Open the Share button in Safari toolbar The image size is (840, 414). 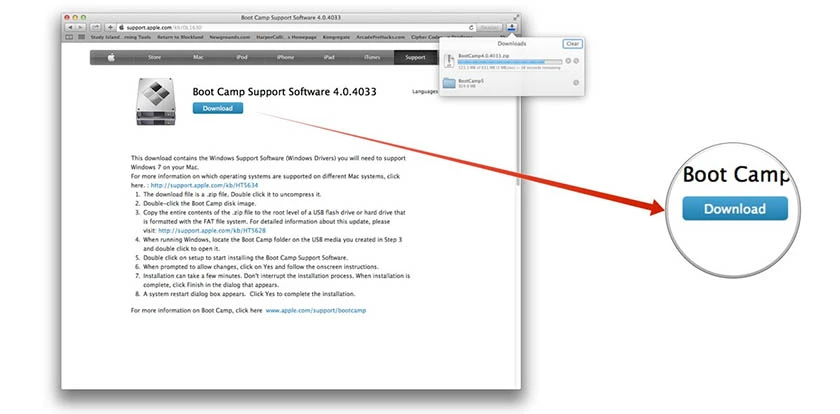[95, 27]
